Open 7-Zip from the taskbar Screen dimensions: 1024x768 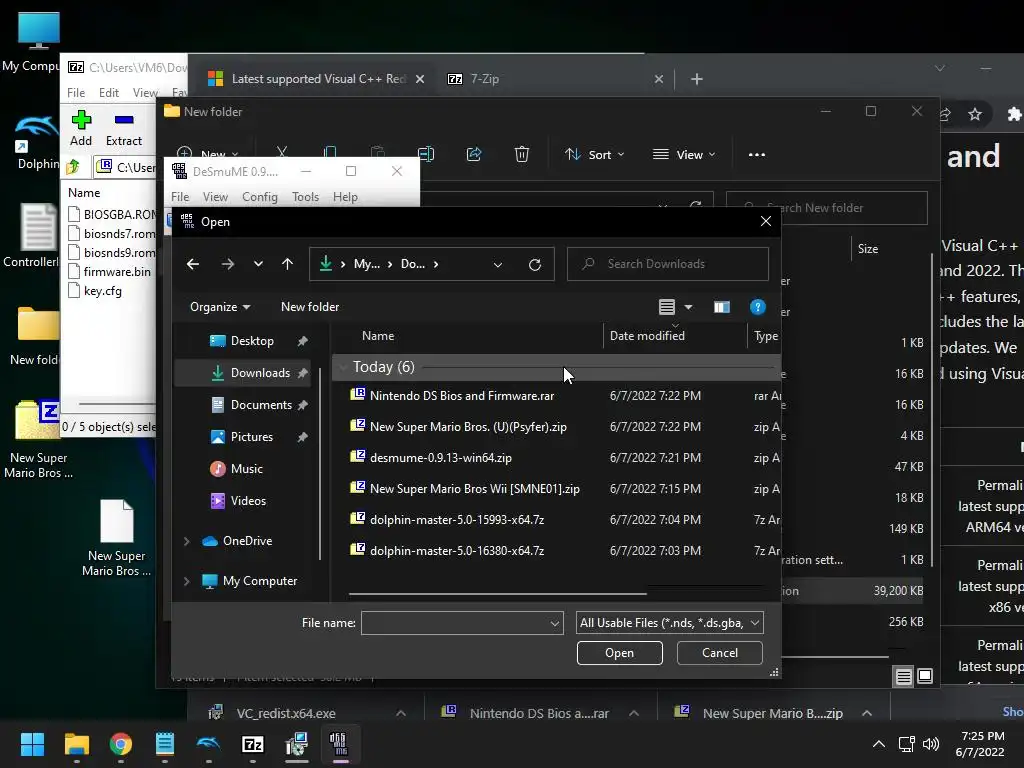253,744
